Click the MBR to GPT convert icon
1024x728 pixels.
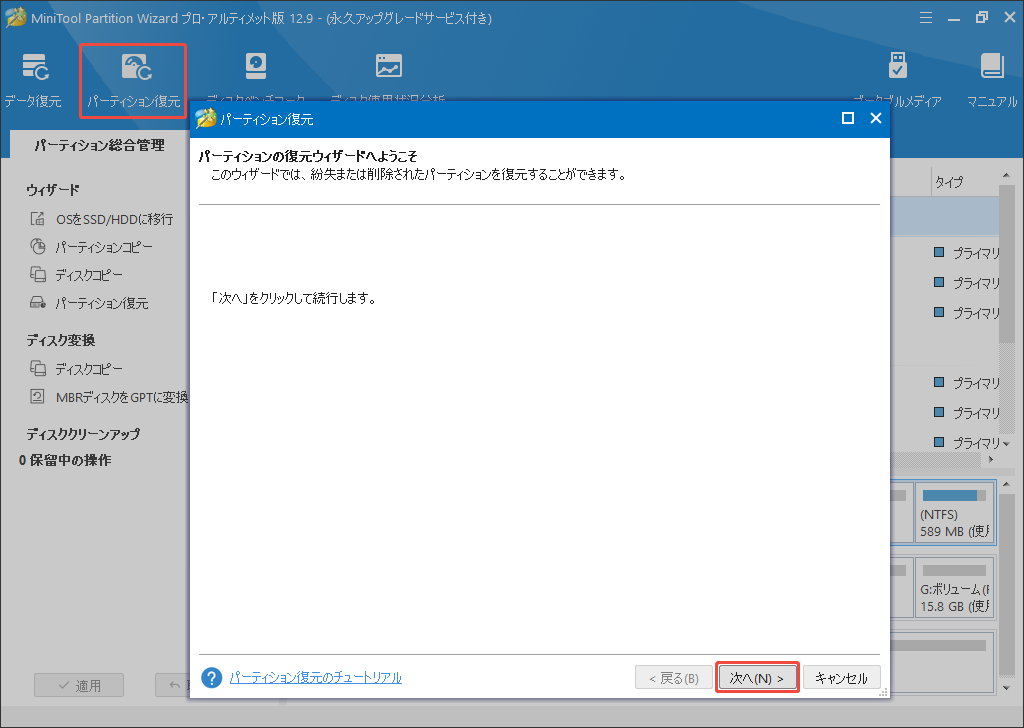[38, 397]
